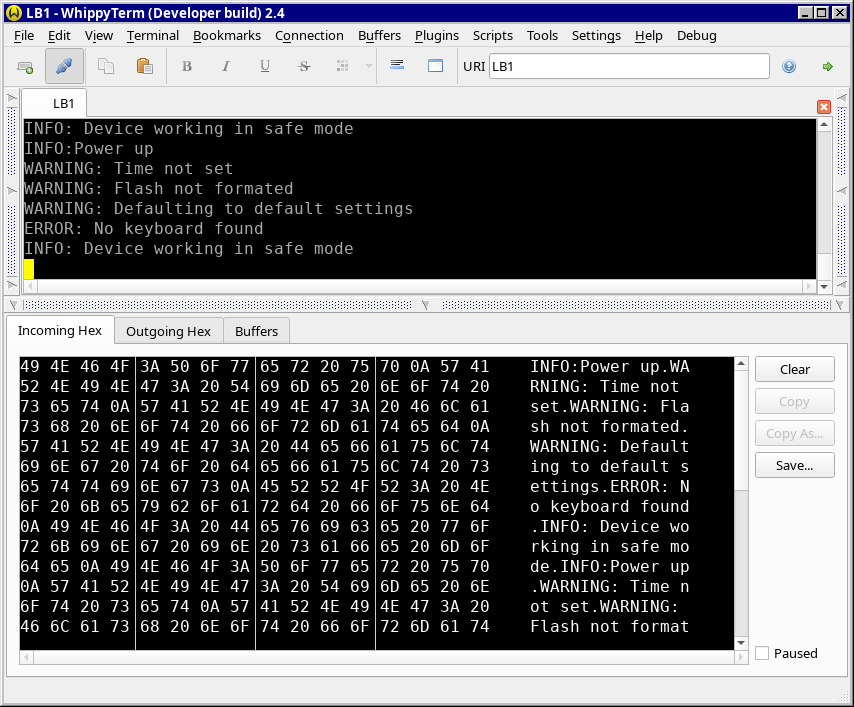854x707 pixels.
Task: Click terminal scrollbar up arrow
Action: point(824,125)
